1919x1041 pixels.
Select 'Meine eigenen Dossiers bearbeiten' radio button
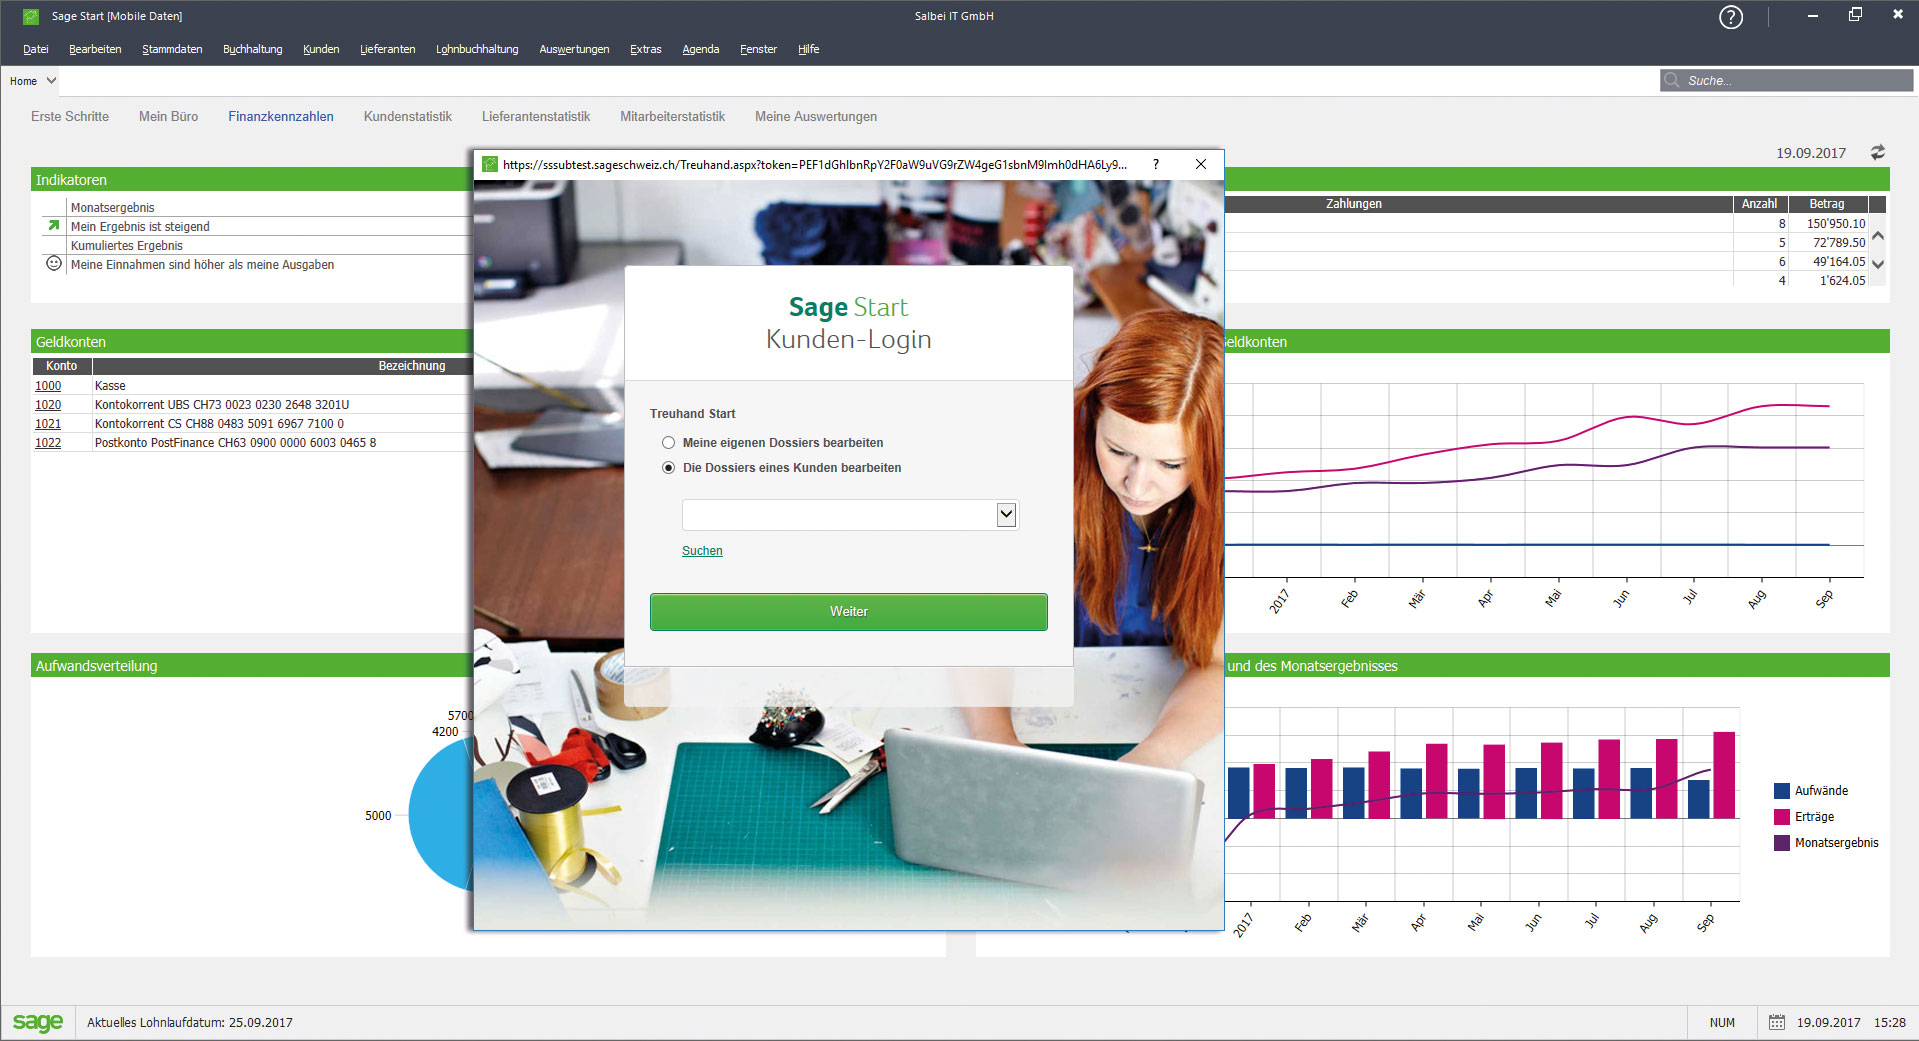668,442
